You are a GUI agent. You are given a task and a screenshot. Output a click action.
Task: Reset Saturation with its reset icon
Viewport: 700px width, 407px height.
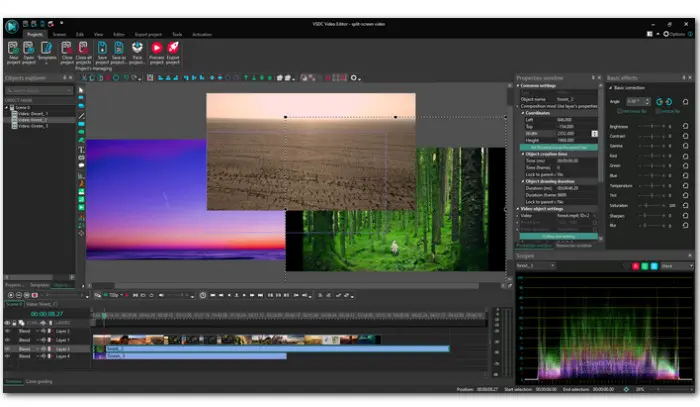[x=685, y=205]
